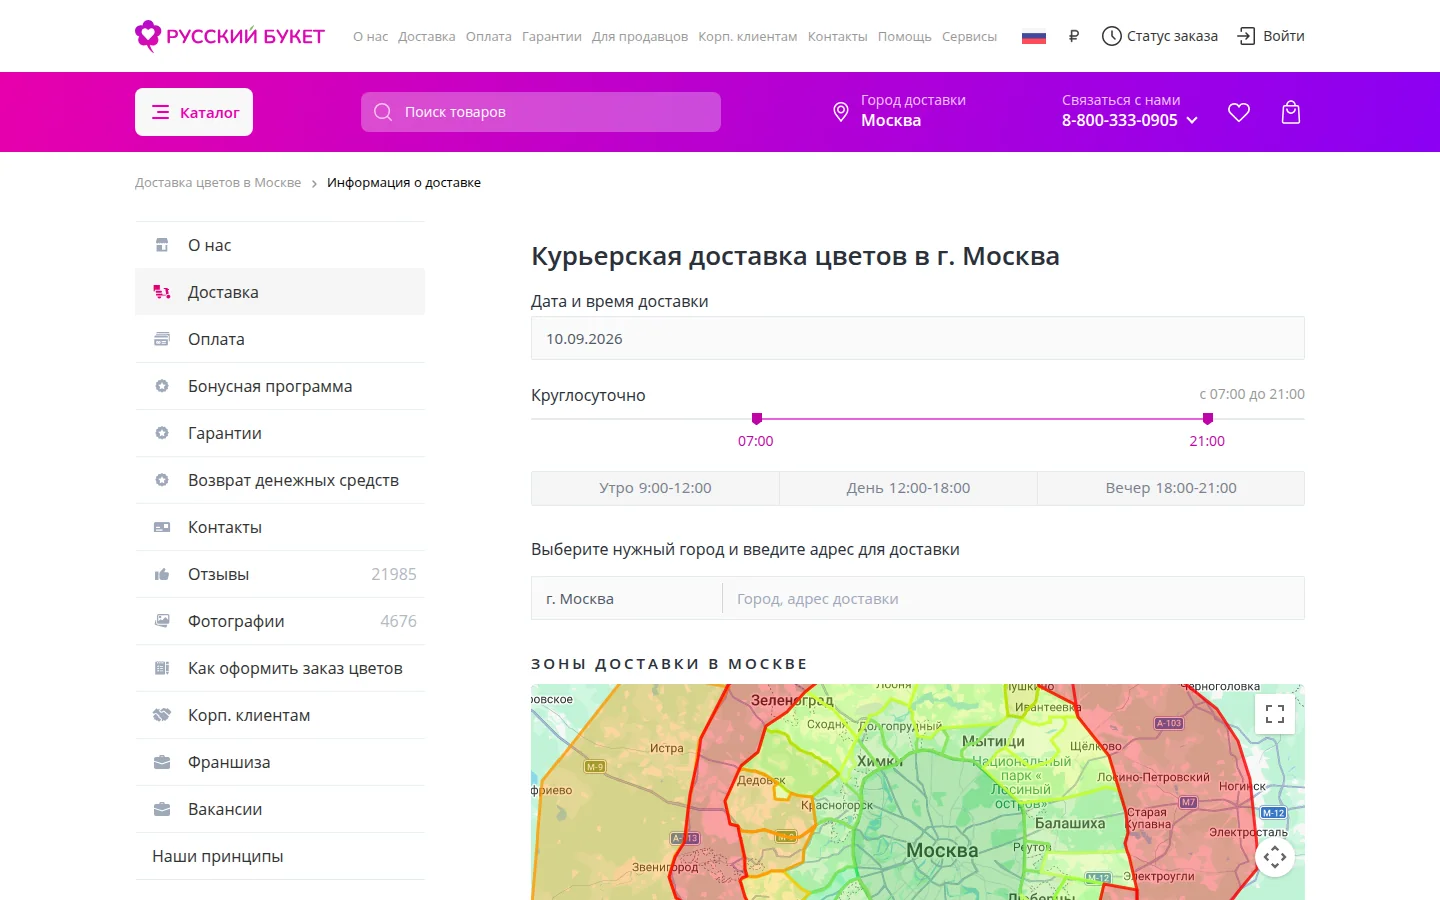Open the date picker showing 10.09.2026
1440x900 pixels.
[x=918, y=338]
